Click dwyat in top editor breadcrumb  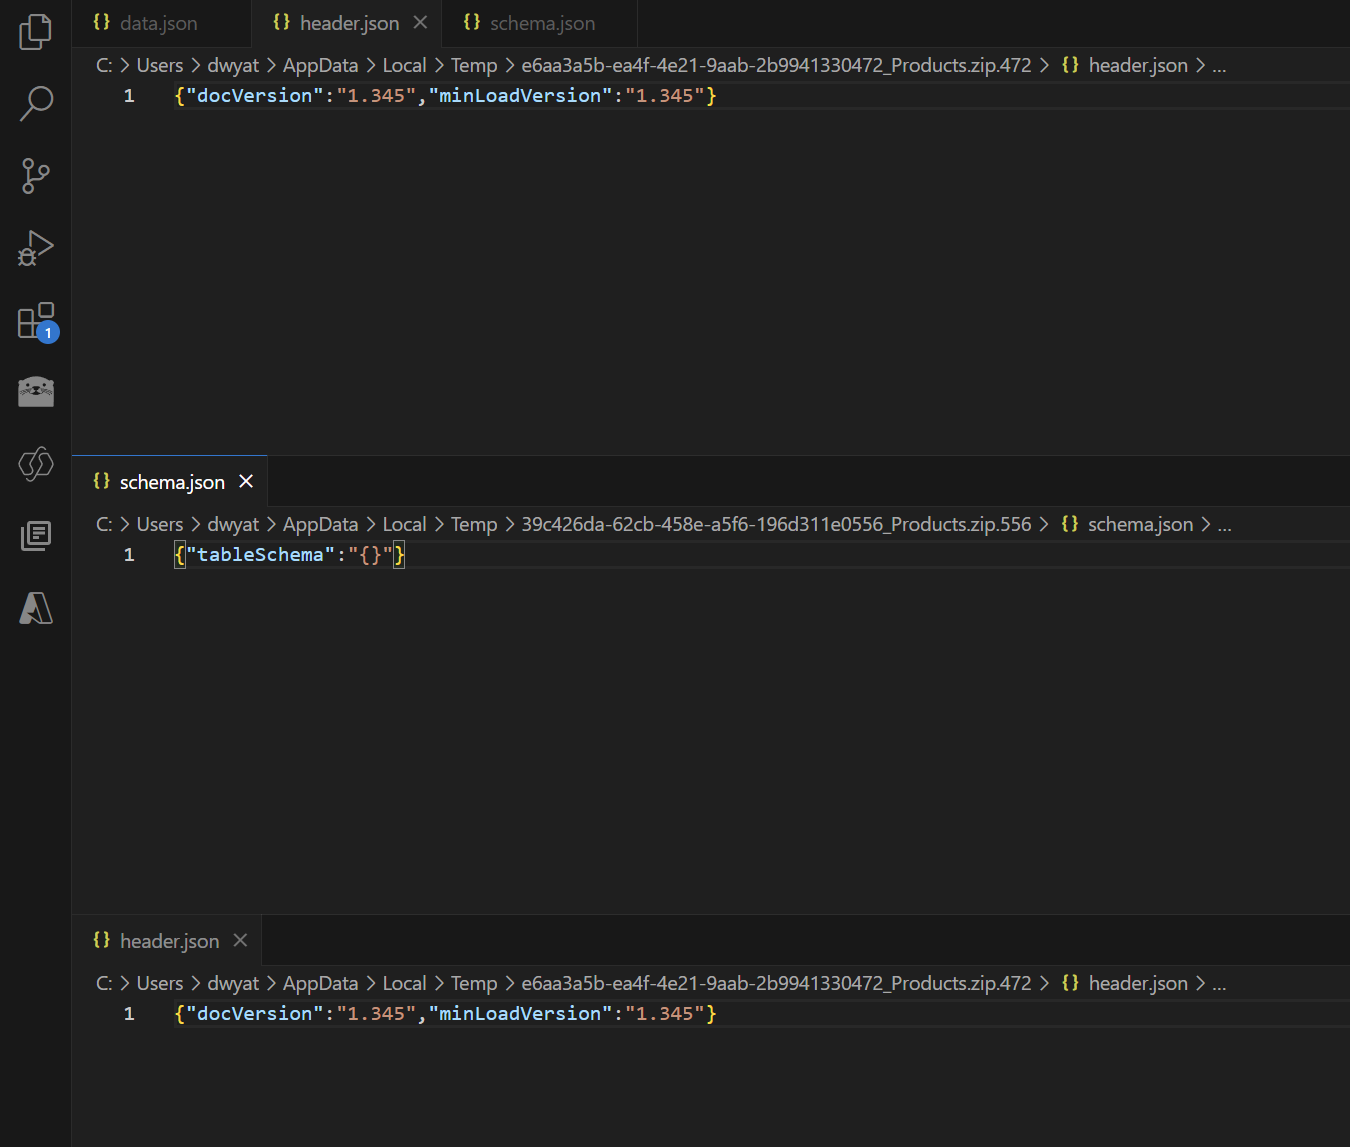(x=233, y=65)
